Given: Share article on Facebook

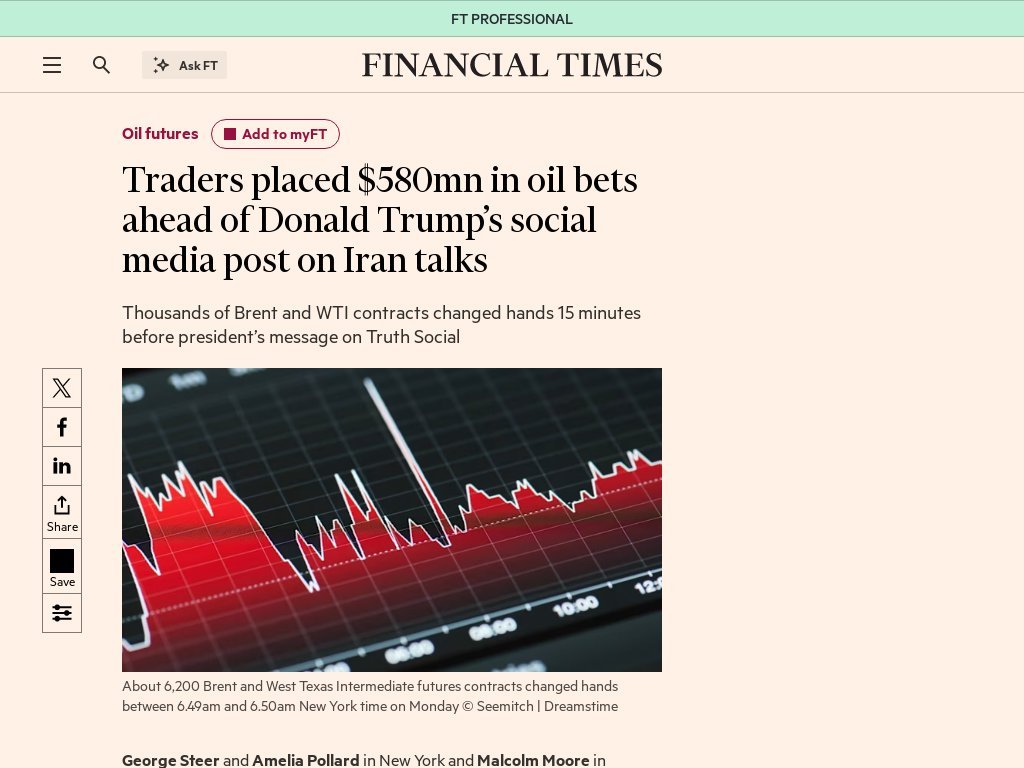Looking at the screenshot, I should click(61, 426).
